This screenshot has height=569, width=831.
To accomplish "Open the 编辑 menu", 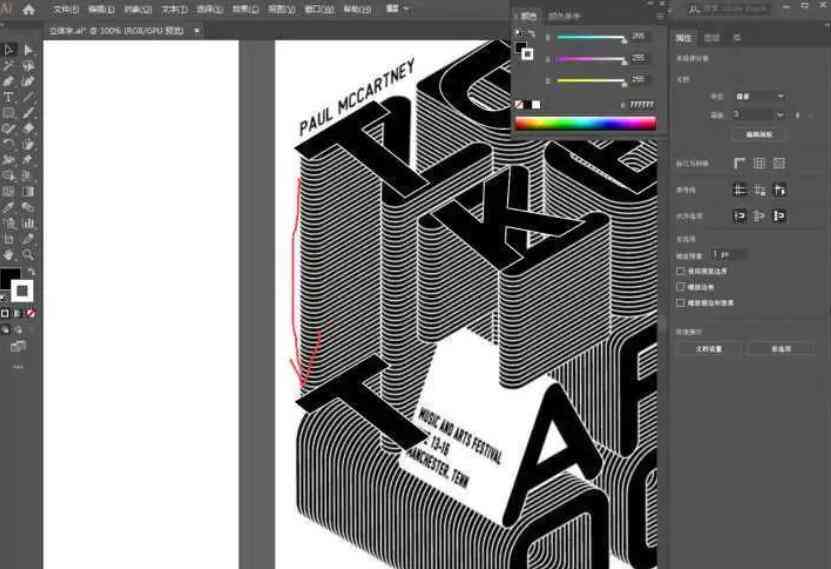I will click(101, 10).
